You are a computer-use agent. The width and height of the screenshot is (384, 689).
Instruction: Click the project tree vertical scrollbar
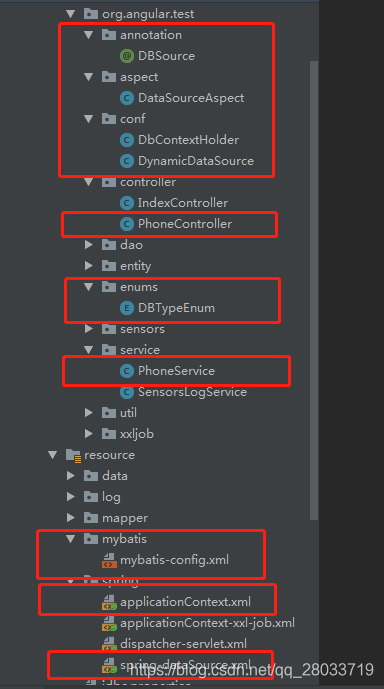pyautogui.click(x=314, y=290)
